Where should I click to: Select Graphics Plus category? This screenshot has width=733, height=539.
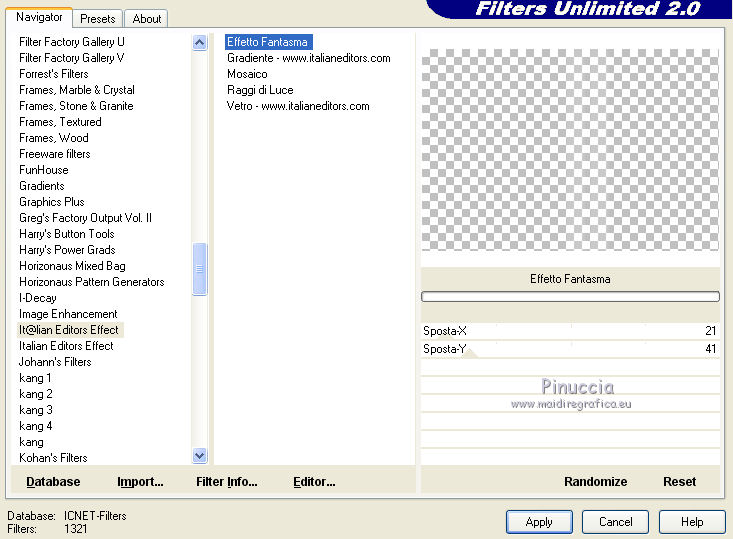[x=52, y=202]
